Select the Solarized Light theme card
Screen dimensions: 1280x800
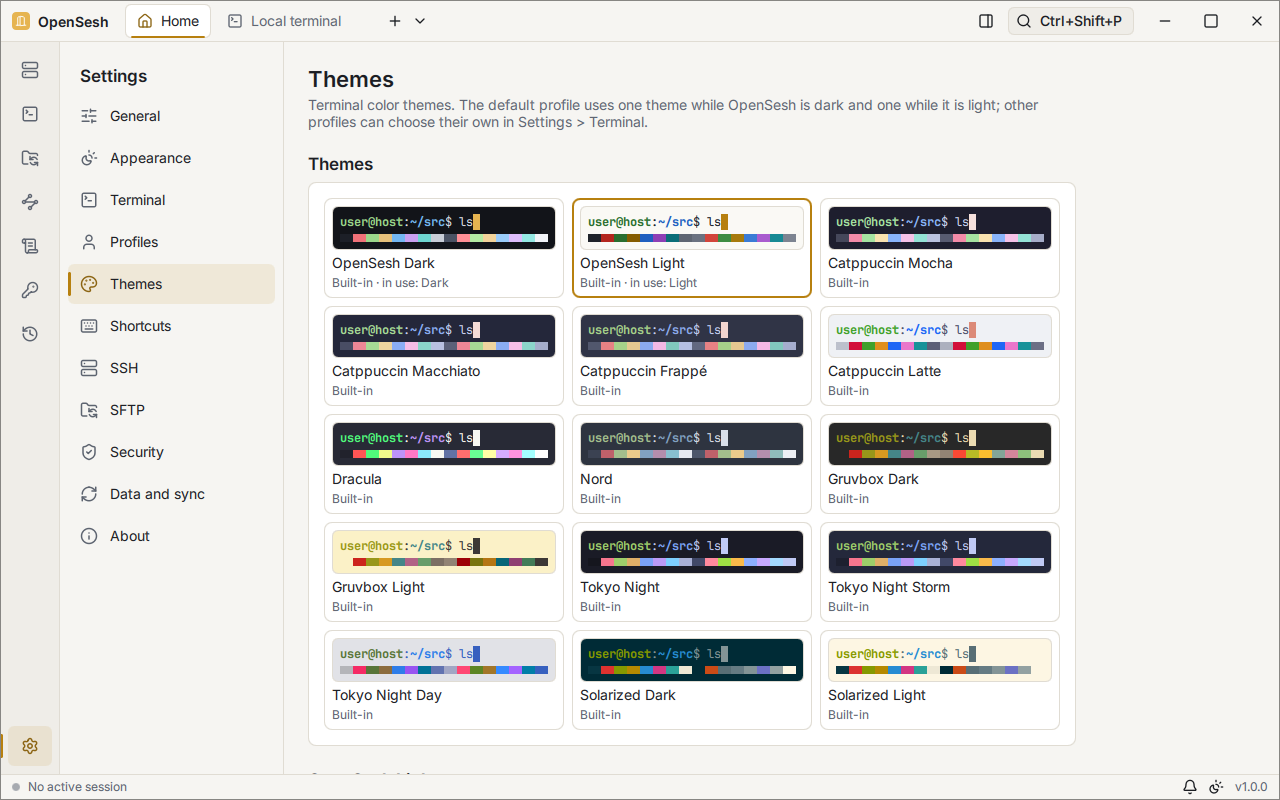point(940,680)
